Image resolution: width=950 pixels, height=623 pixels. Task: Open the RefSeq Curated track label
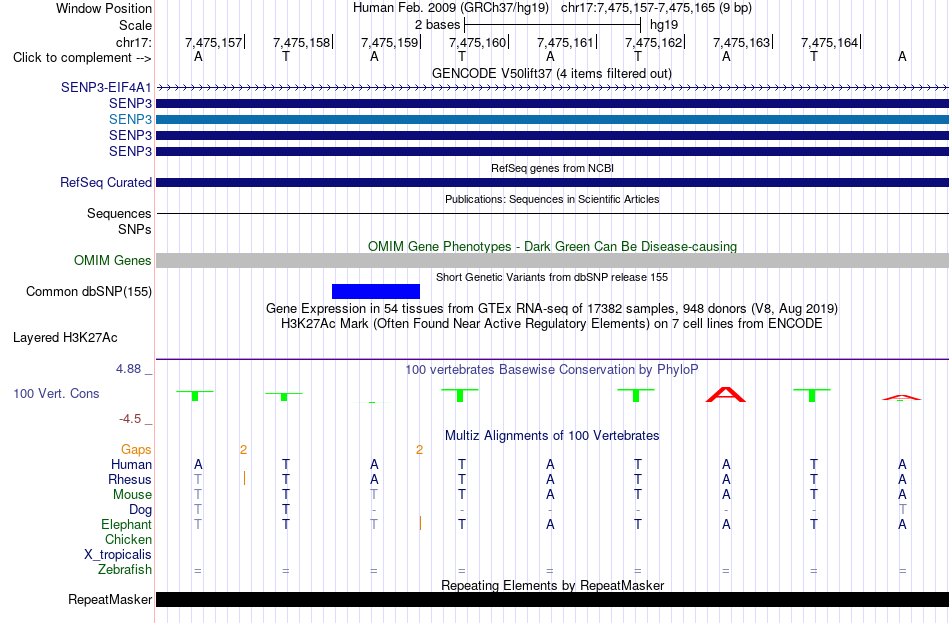coord(106,182)
